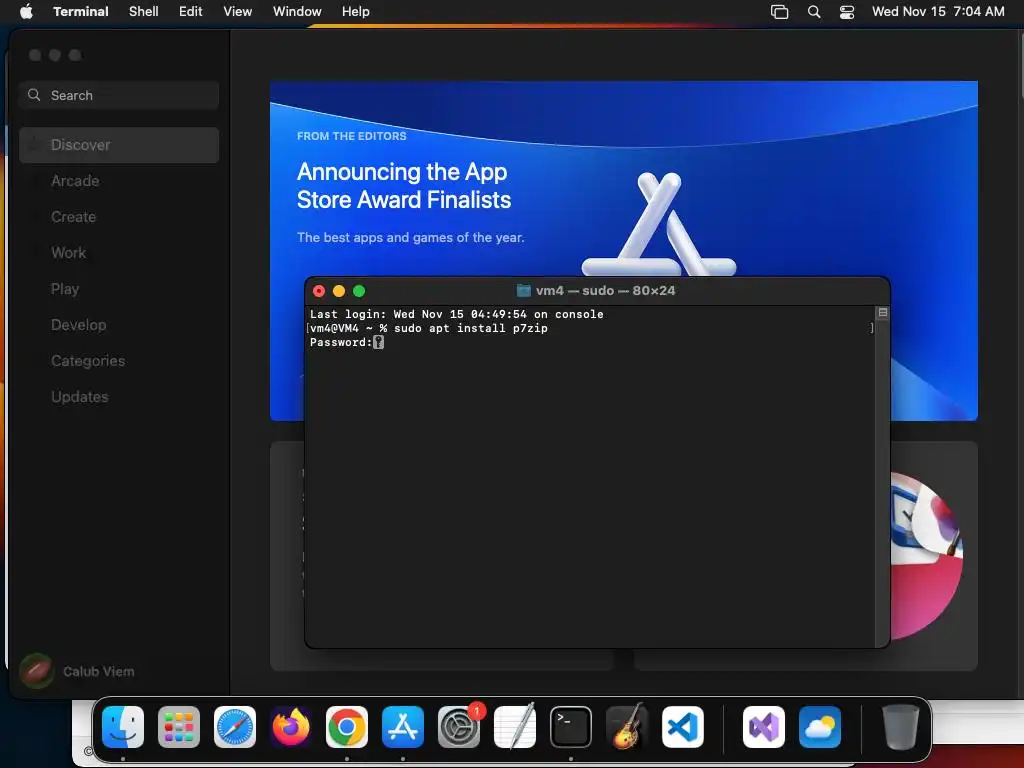This screenshot has height=768, width=1024.
Task: Click the App Store Dock icon
Action: (403, 727)
